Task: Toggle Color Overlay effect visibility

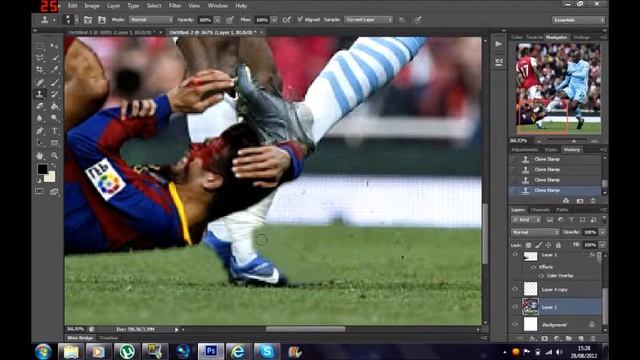Action: pos(541,276)
